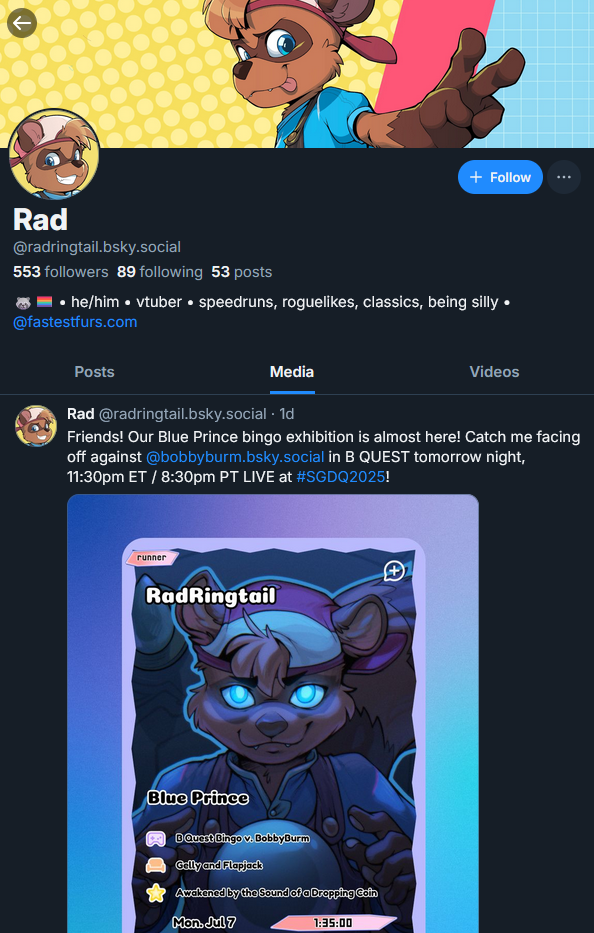Click the small post author avatar
This screenshot has width=594, height=933.
click(36, 426)
